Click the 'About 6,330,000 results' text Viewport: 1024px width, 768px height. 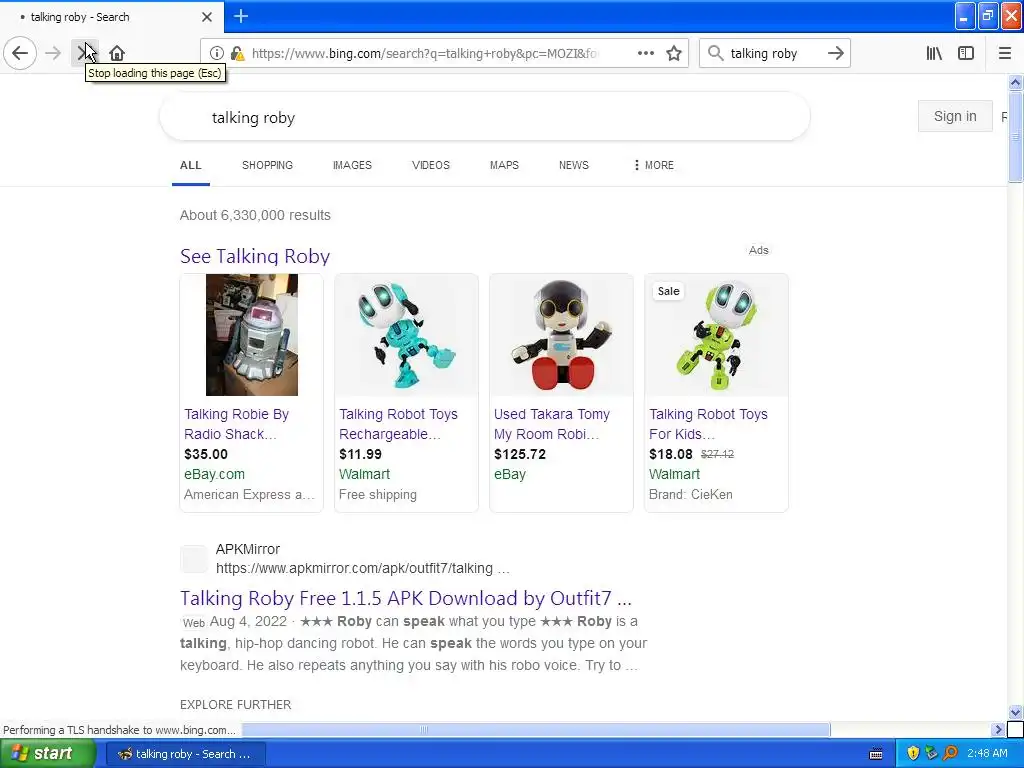coord(255,215)
